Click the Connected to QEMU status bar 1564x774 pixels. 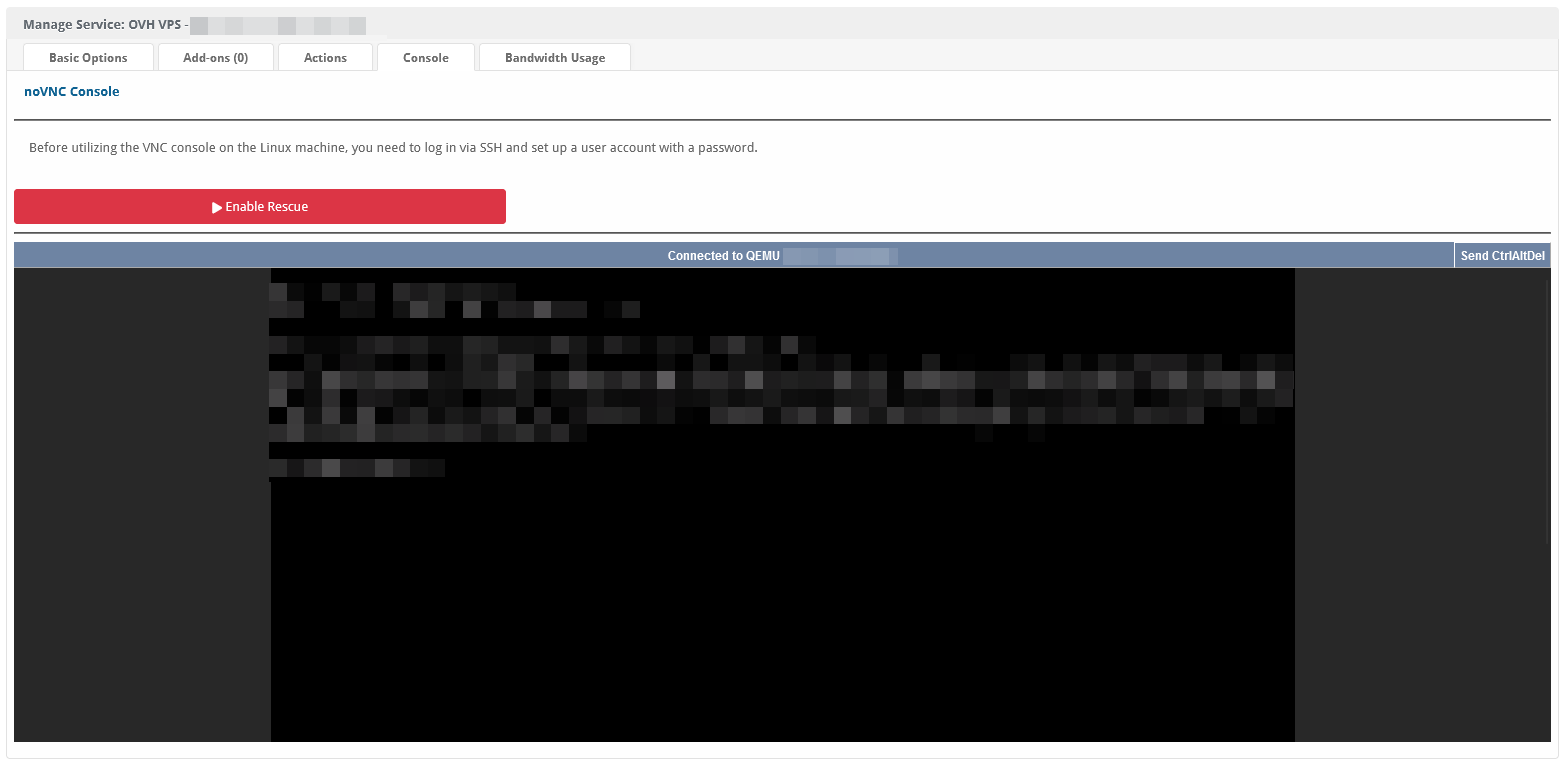pos(734,256)
